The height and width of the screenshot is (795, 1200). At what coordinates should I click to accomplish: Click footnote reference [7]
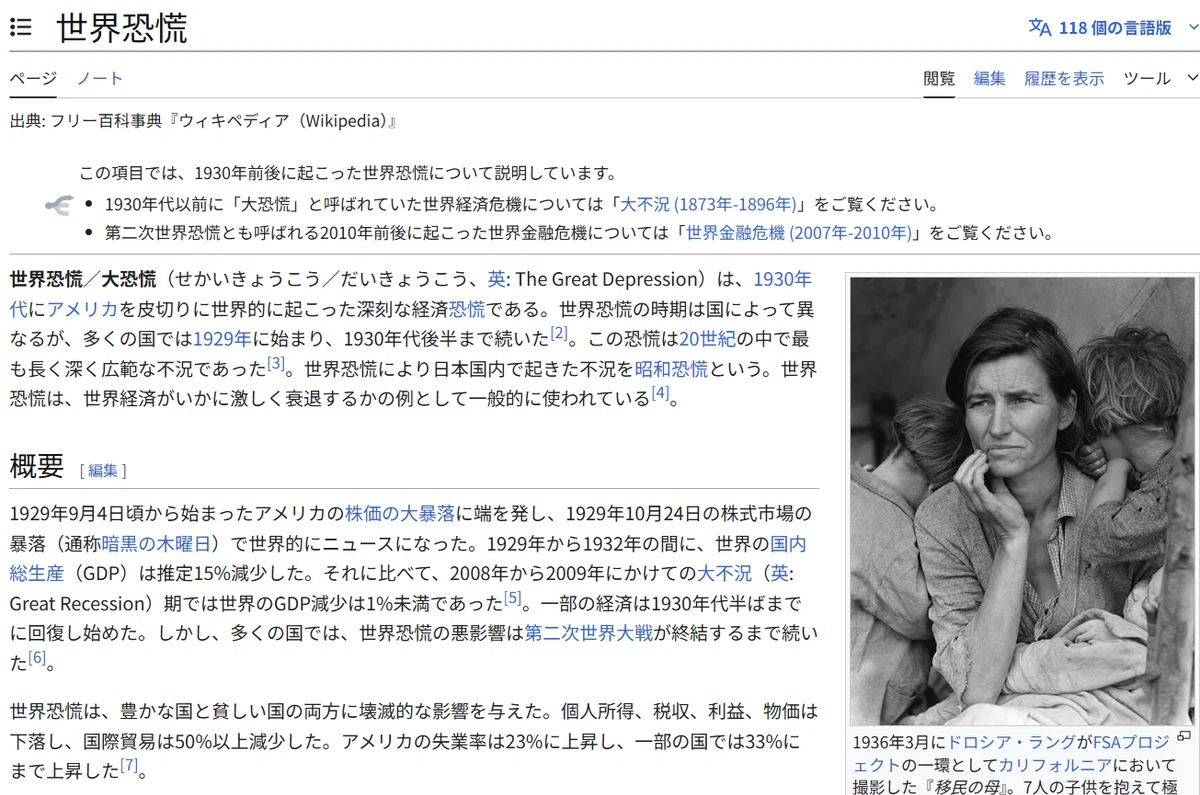point(129,766)
